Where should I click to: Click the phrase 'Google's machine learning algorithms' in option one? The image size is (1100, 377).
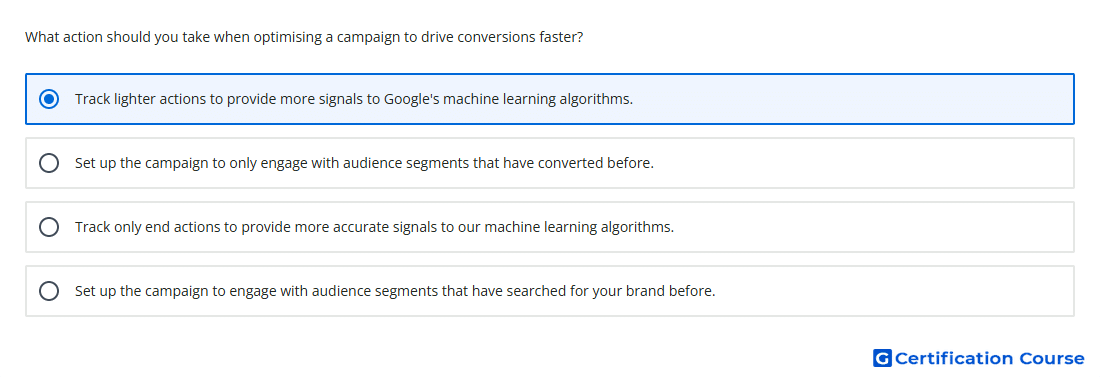pos(508,99)
